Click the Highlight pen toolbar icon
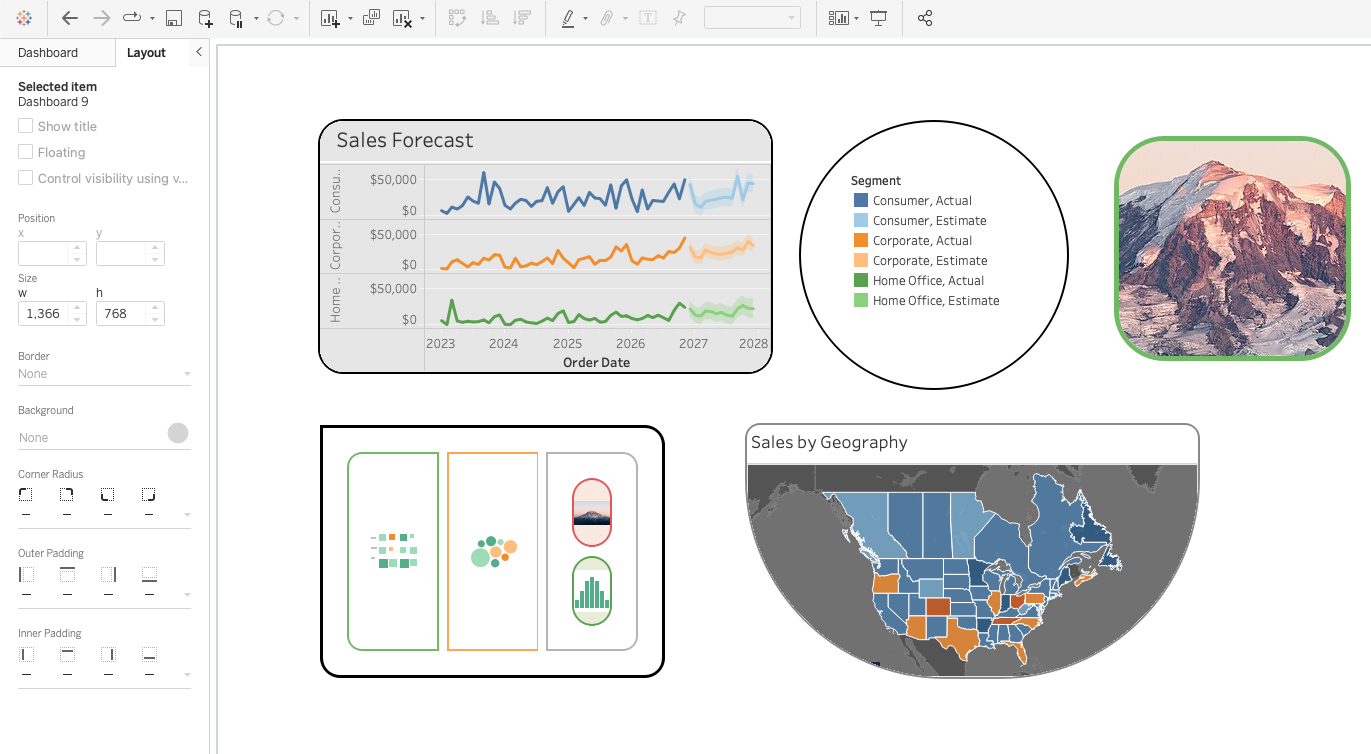The width and height of the screenshot is (1371, 754). coord(568,18)
